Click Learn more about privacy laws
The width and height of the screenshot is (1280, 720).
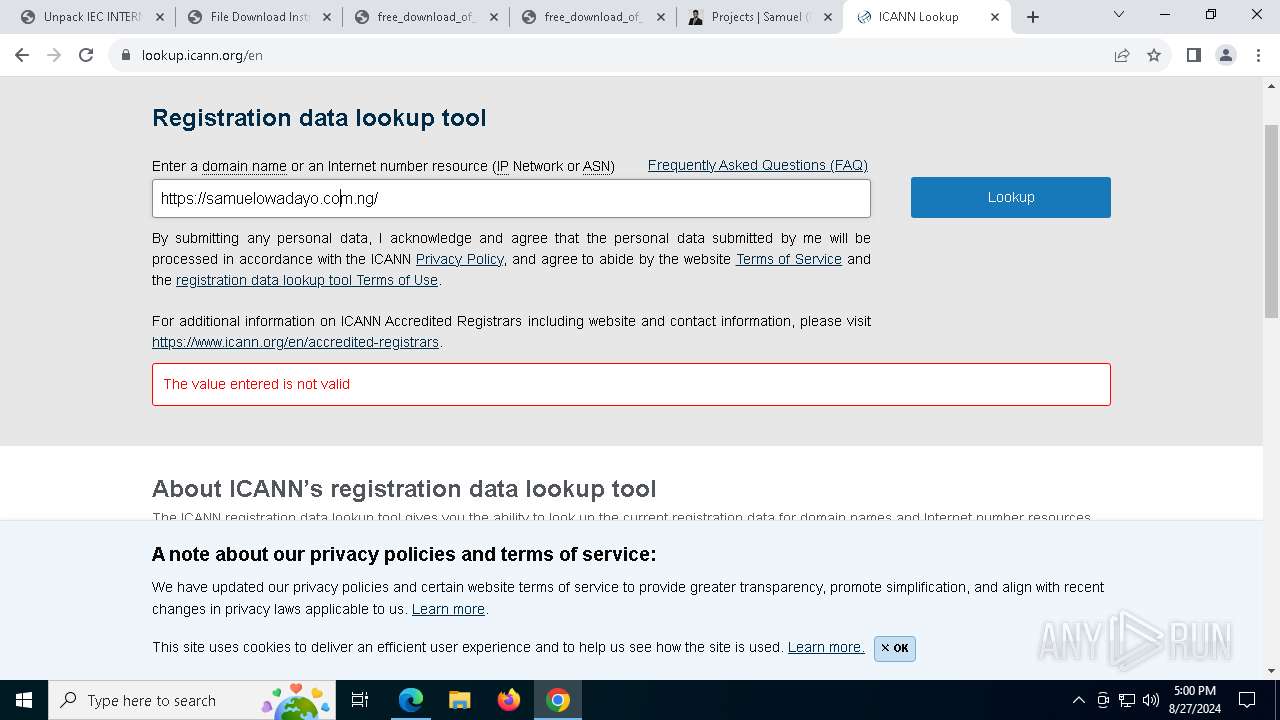tap(448, 609)
